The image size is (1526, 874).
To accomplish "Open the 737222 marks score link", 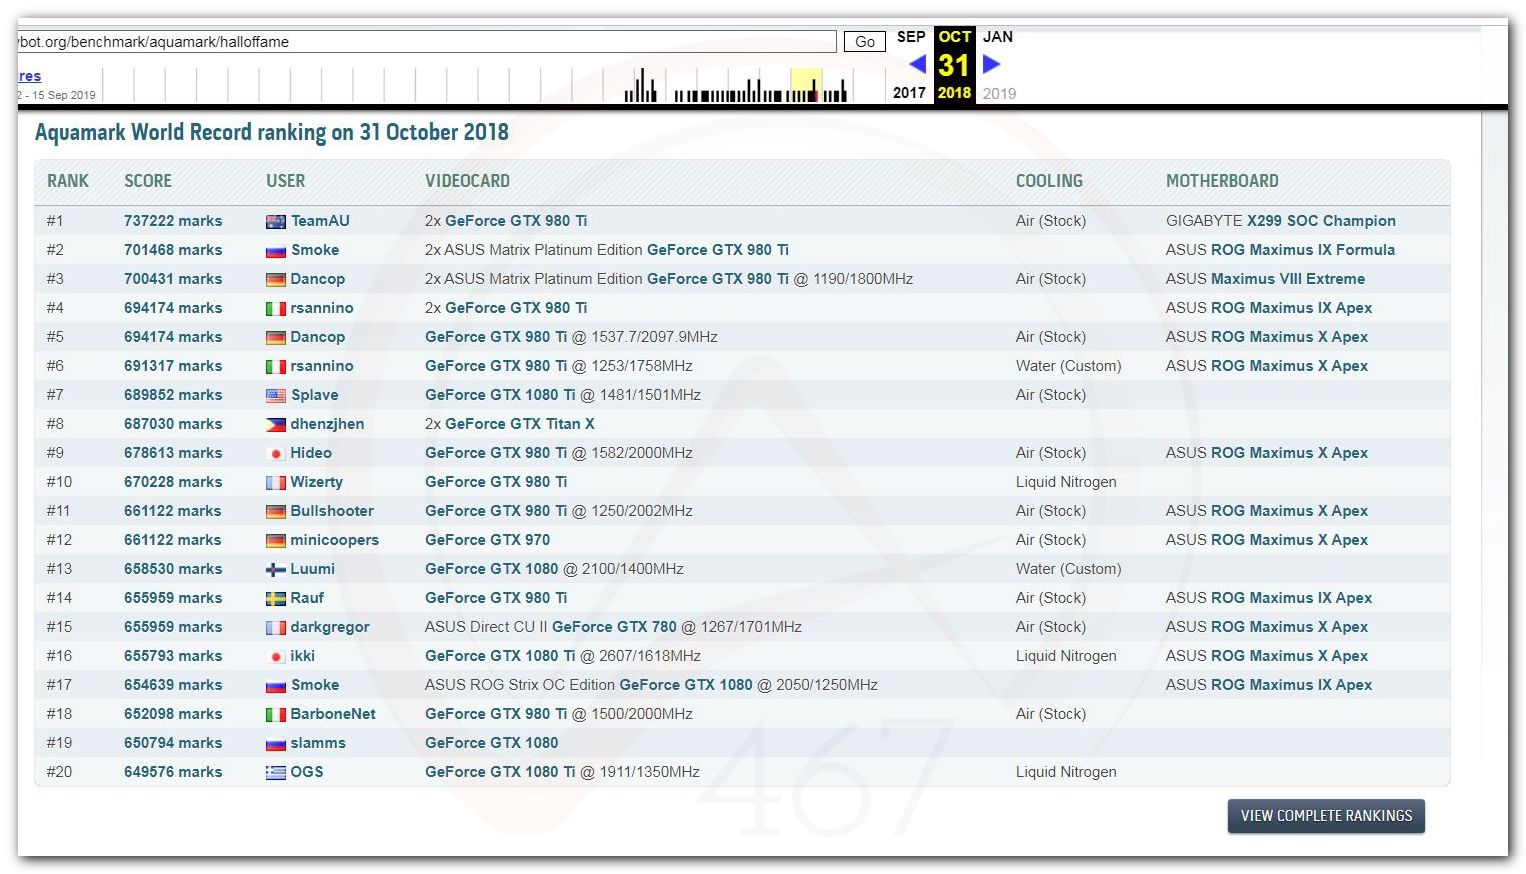I will click(173, 221).
